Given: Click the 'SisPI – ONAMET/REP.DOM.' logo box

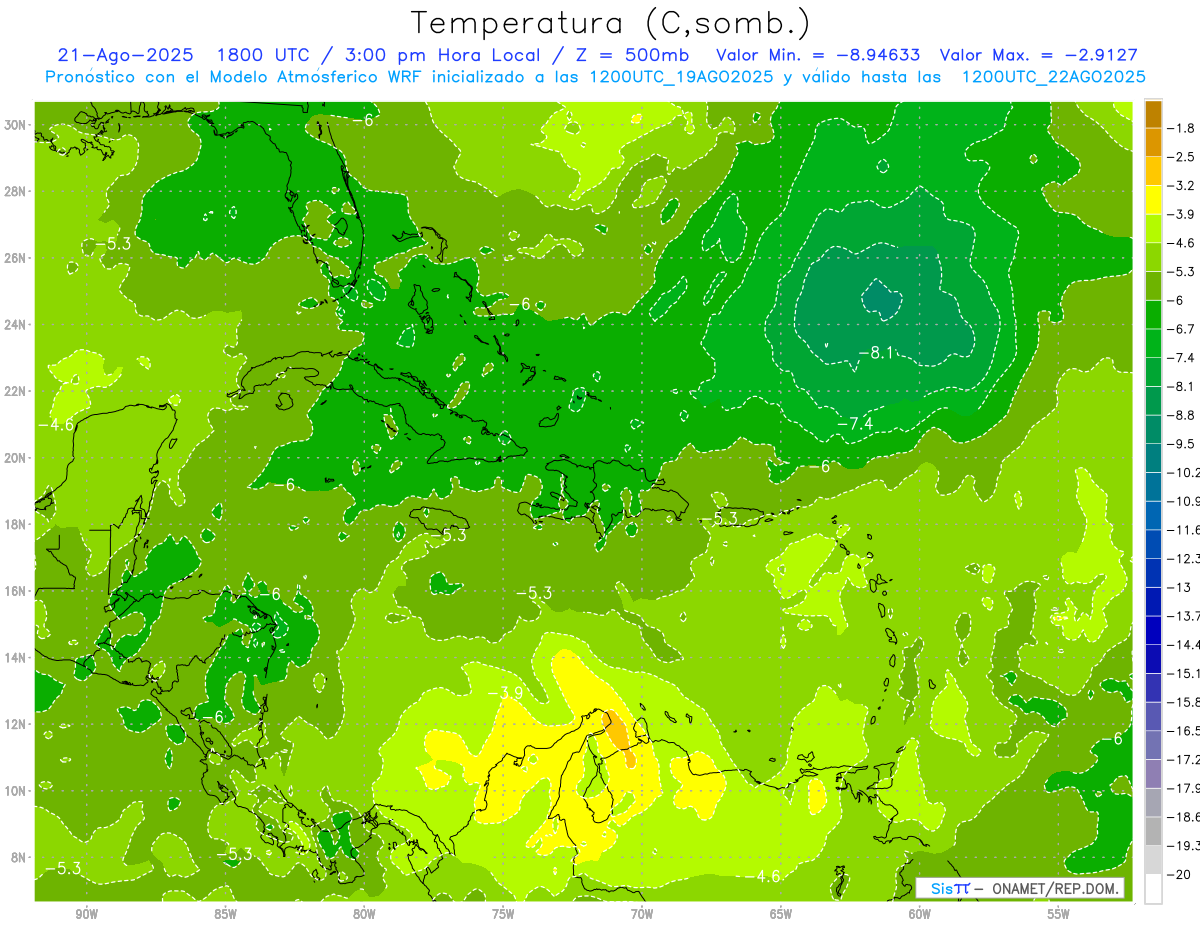Looking at the screenshot, I should [1019, 888].
